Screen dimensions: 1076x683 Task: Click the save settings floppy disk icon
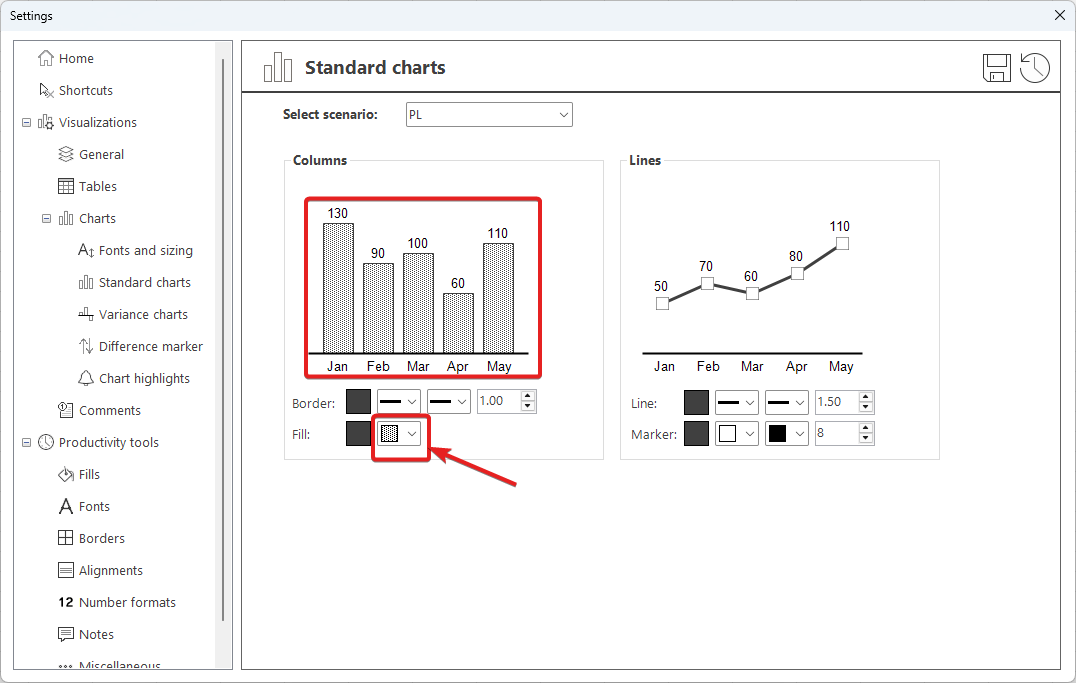click(x=997, y=68)
